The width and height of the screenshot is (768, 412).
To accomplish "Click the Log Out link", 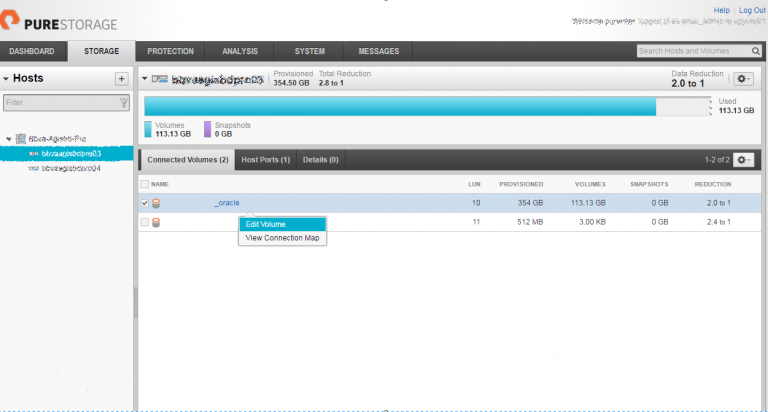I will 752,9.
